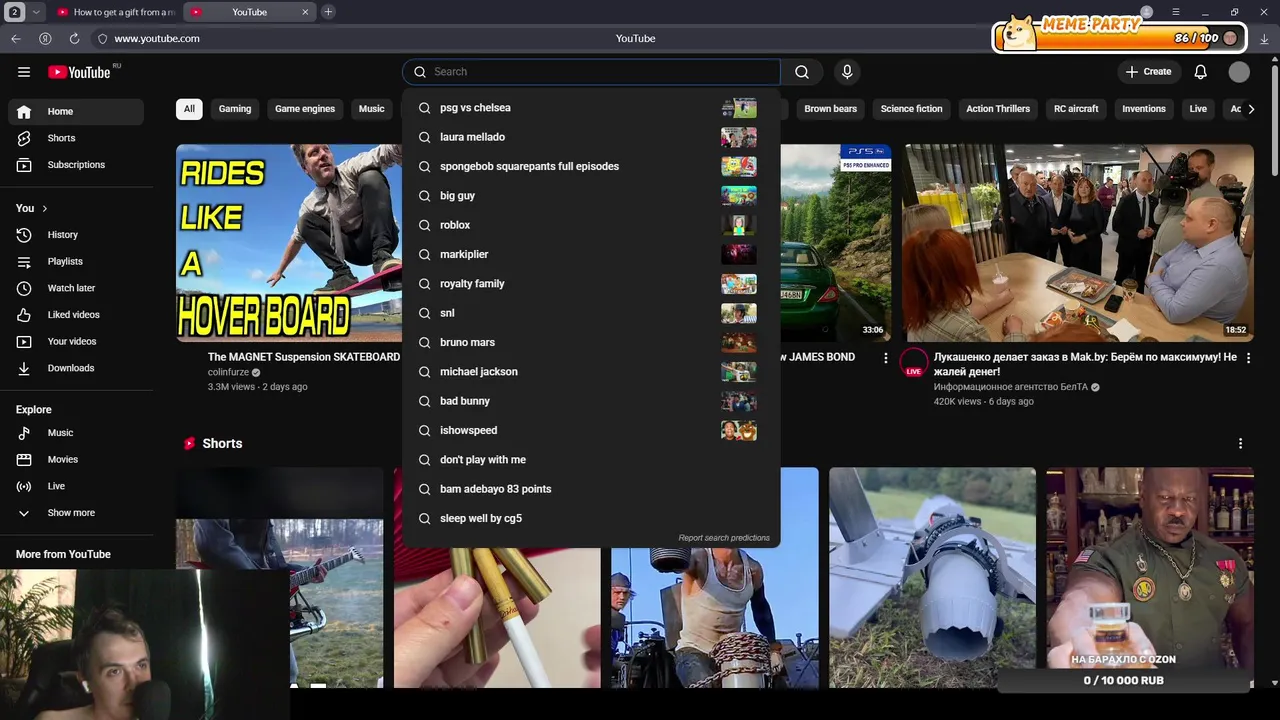The height and width of the screenshot is (720, 1280).
Task: Open the account avatar menu
Action: click(x=1239, y=72)
